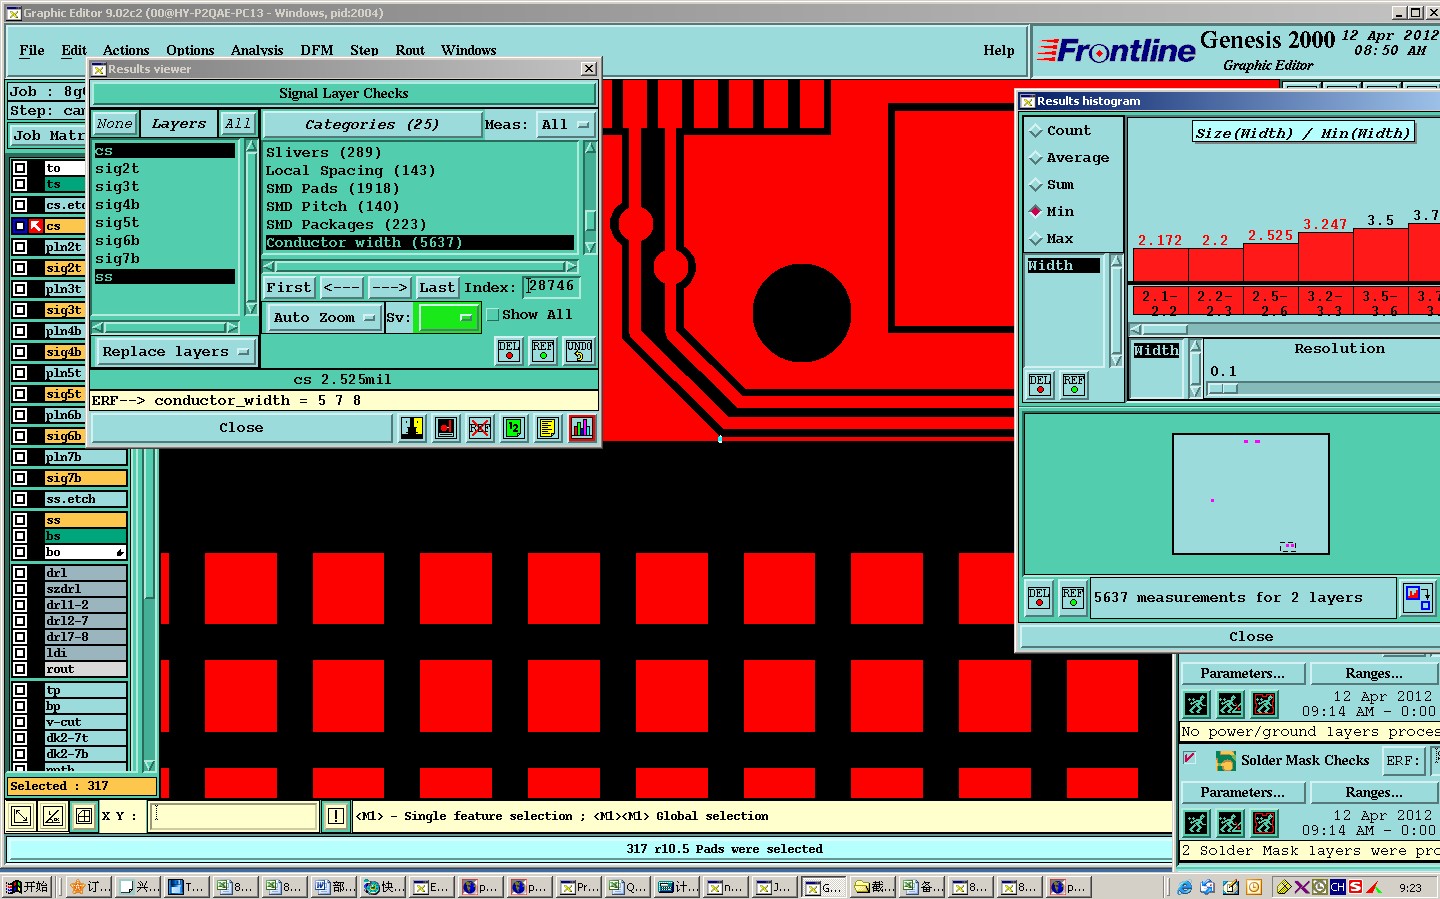Toggle the checkbox next to drl layer
Screen dimensions: 1440x899
coord(20,573)
